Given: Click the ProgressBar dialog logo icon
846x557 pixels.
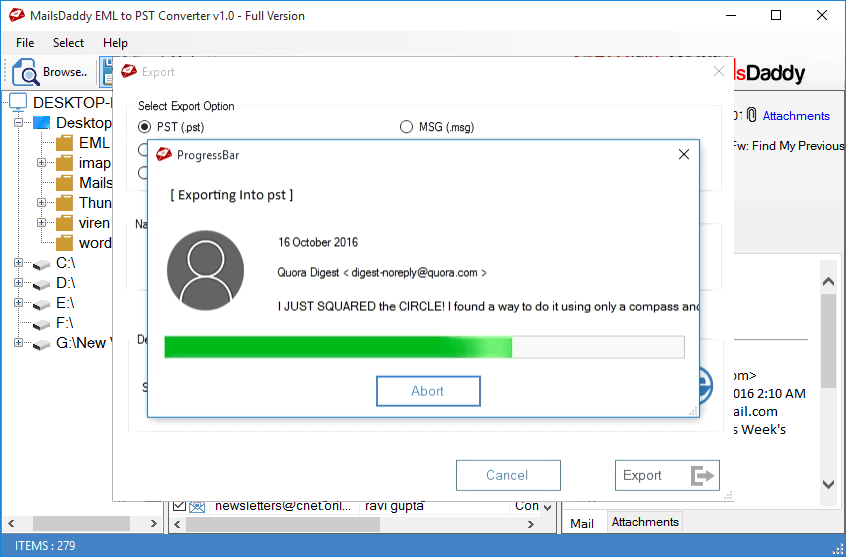Looking at the screenshot, I should pyautogui.click(x=163, y=155).
